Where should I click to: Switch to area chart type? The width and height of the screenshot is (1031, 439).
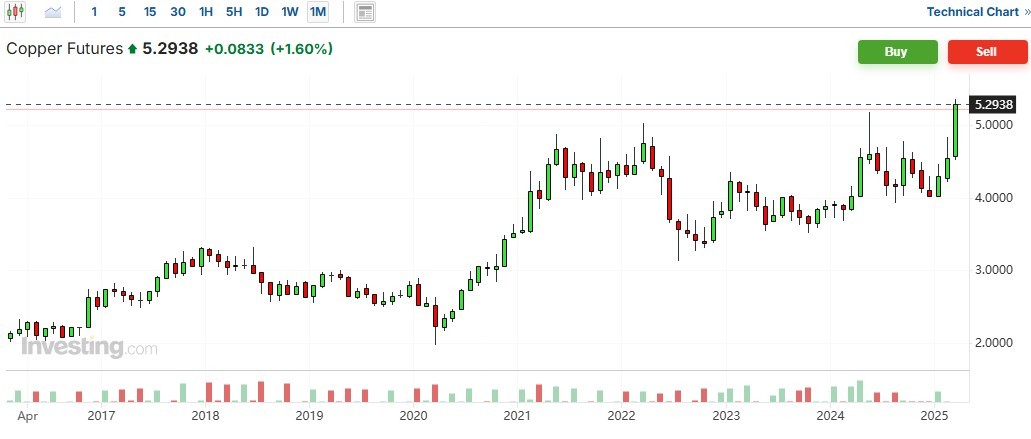(53, 12)
